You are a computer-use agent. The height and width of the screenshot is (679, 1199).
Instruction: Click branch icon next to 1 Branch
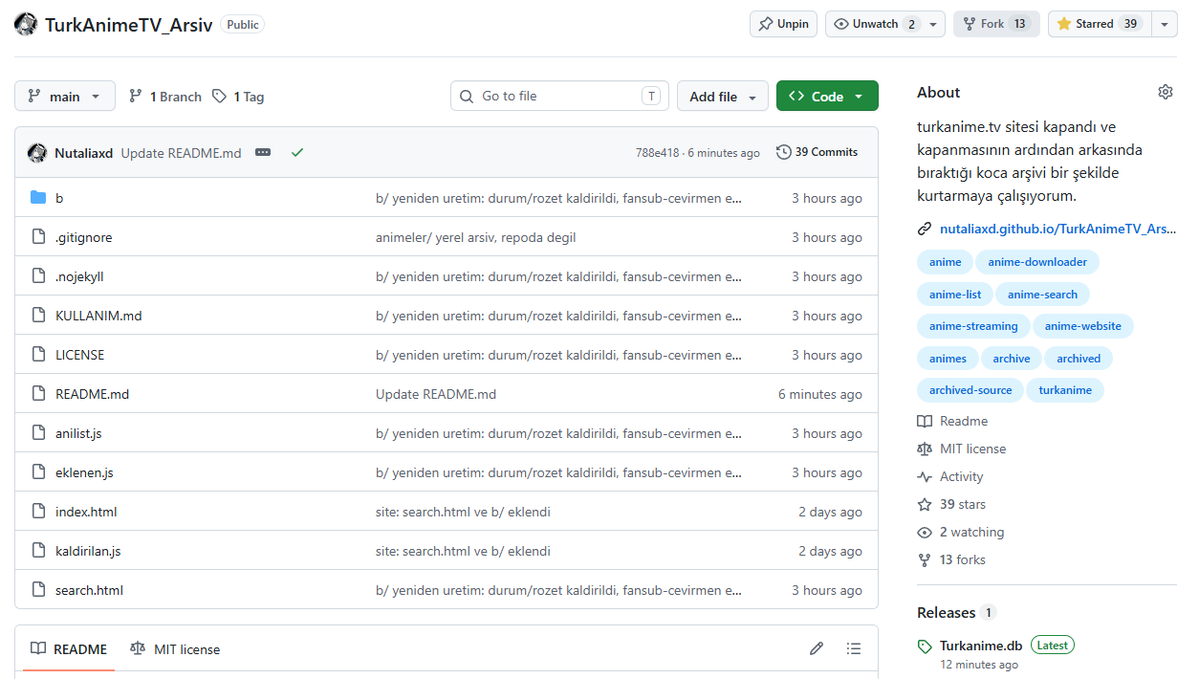click(x=135, y=96)
